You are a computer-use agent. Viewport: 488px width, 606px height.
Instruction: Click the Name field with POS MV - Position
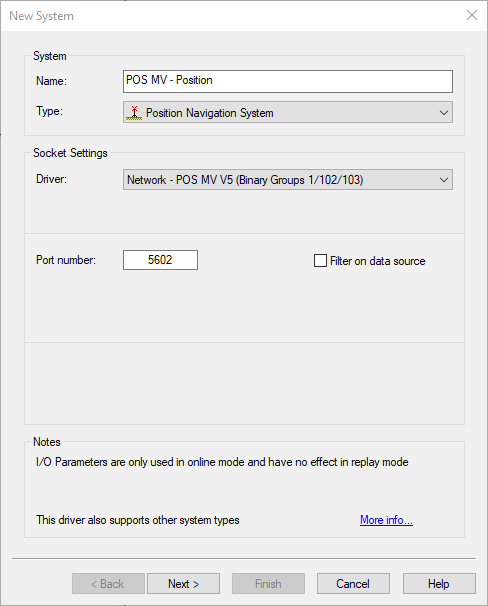coord(288,81)
